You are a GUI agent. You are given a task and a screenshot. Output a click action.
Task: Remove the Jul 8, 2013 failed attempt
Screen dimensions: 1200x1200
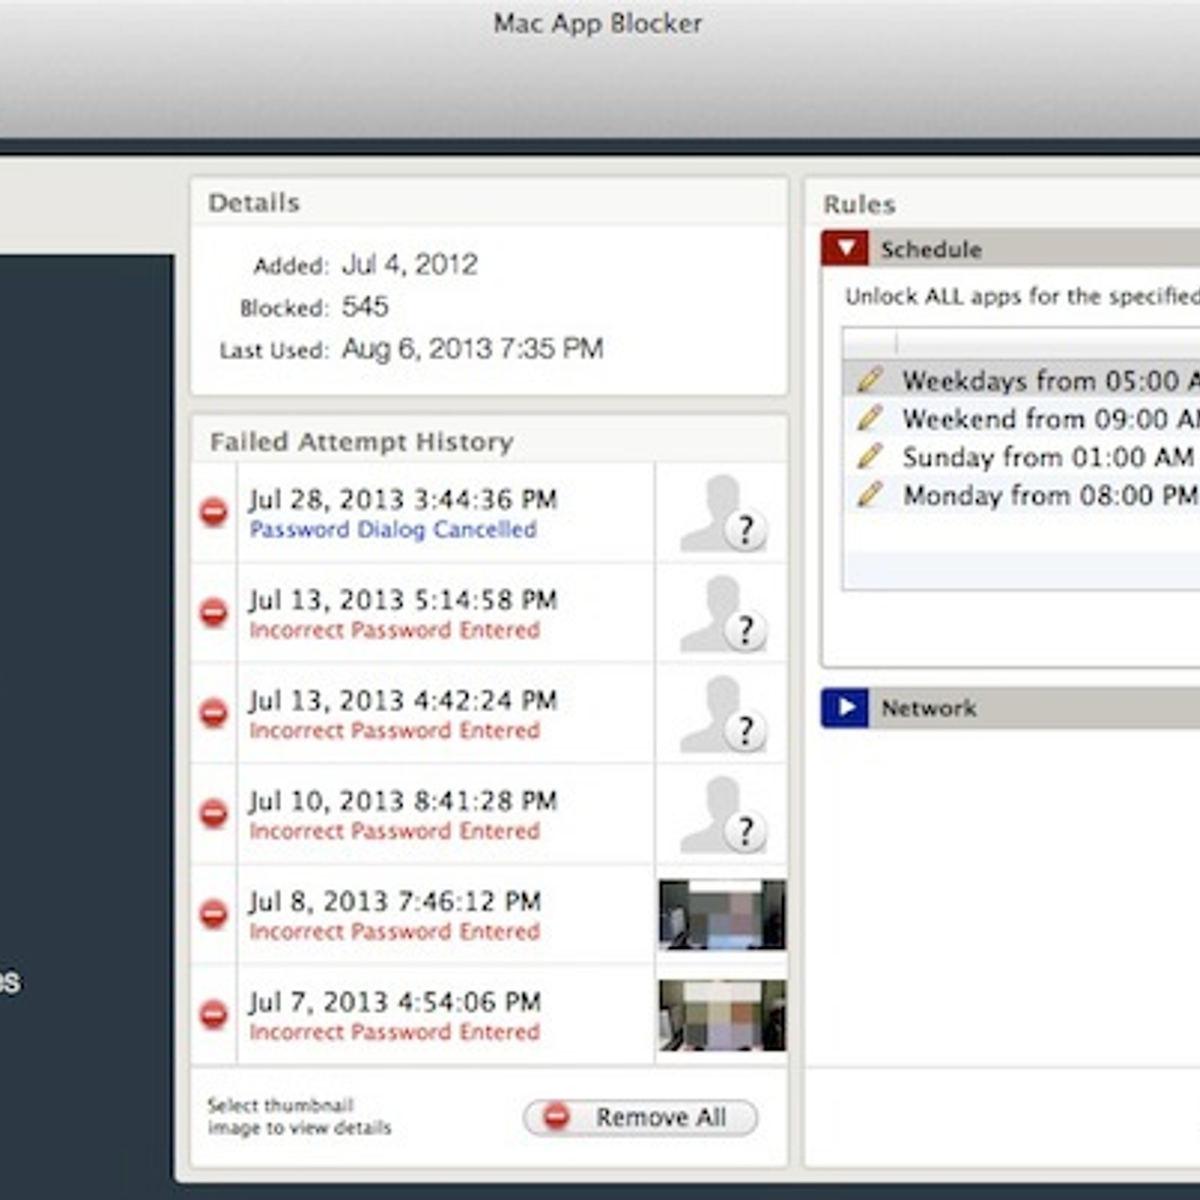pyautogui.click(x=213, y=914)
